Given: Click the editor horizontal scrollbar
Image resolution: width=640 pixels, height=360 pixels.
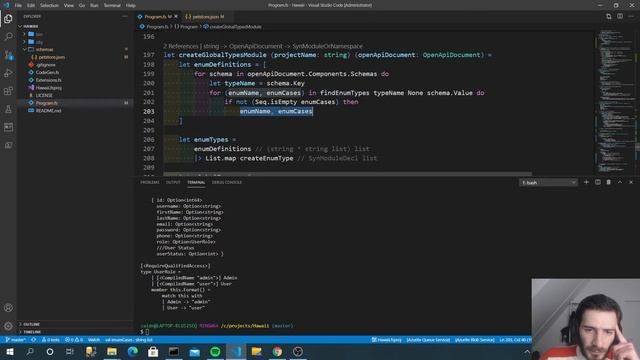Looking at the screenshot, I should 348,174.
